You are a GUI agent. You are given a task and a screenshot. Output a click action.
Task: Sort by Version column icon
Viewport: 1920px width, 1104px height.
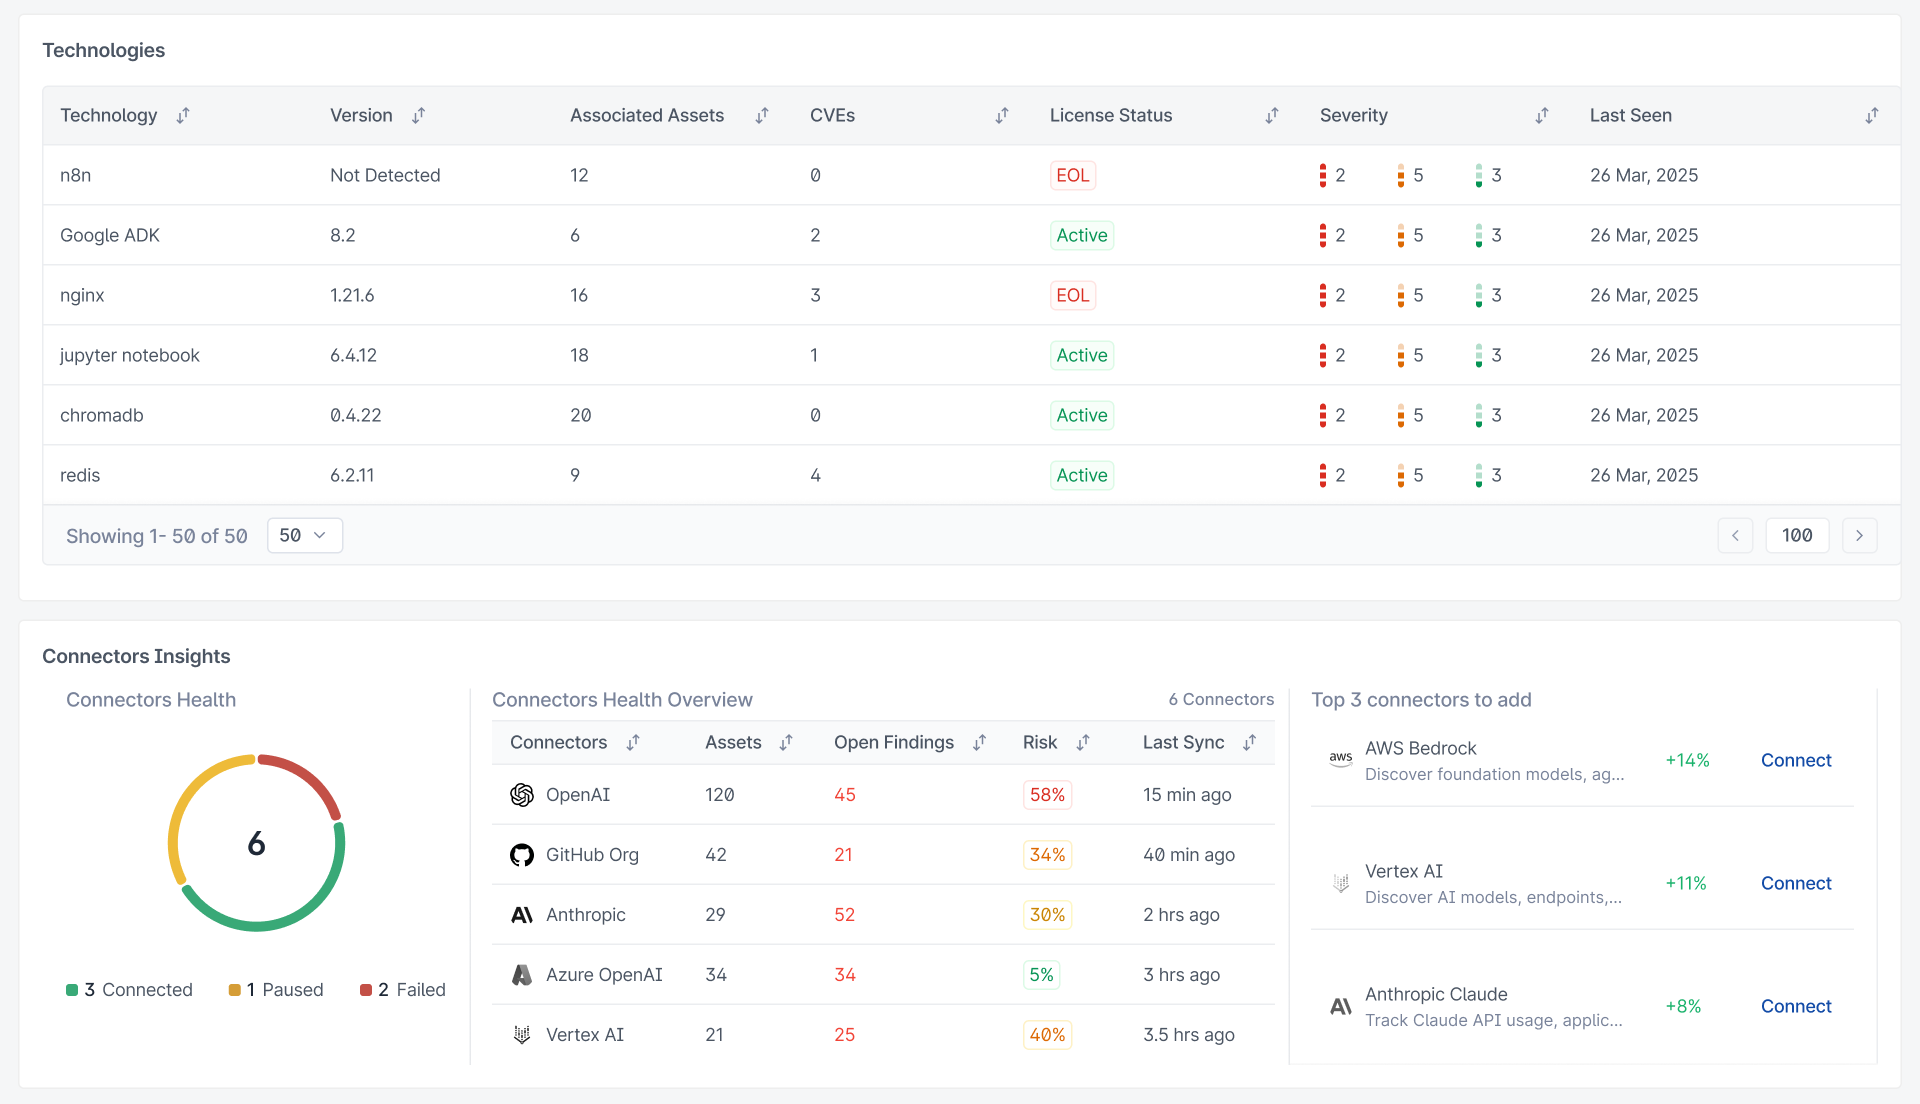click(418, 116)
